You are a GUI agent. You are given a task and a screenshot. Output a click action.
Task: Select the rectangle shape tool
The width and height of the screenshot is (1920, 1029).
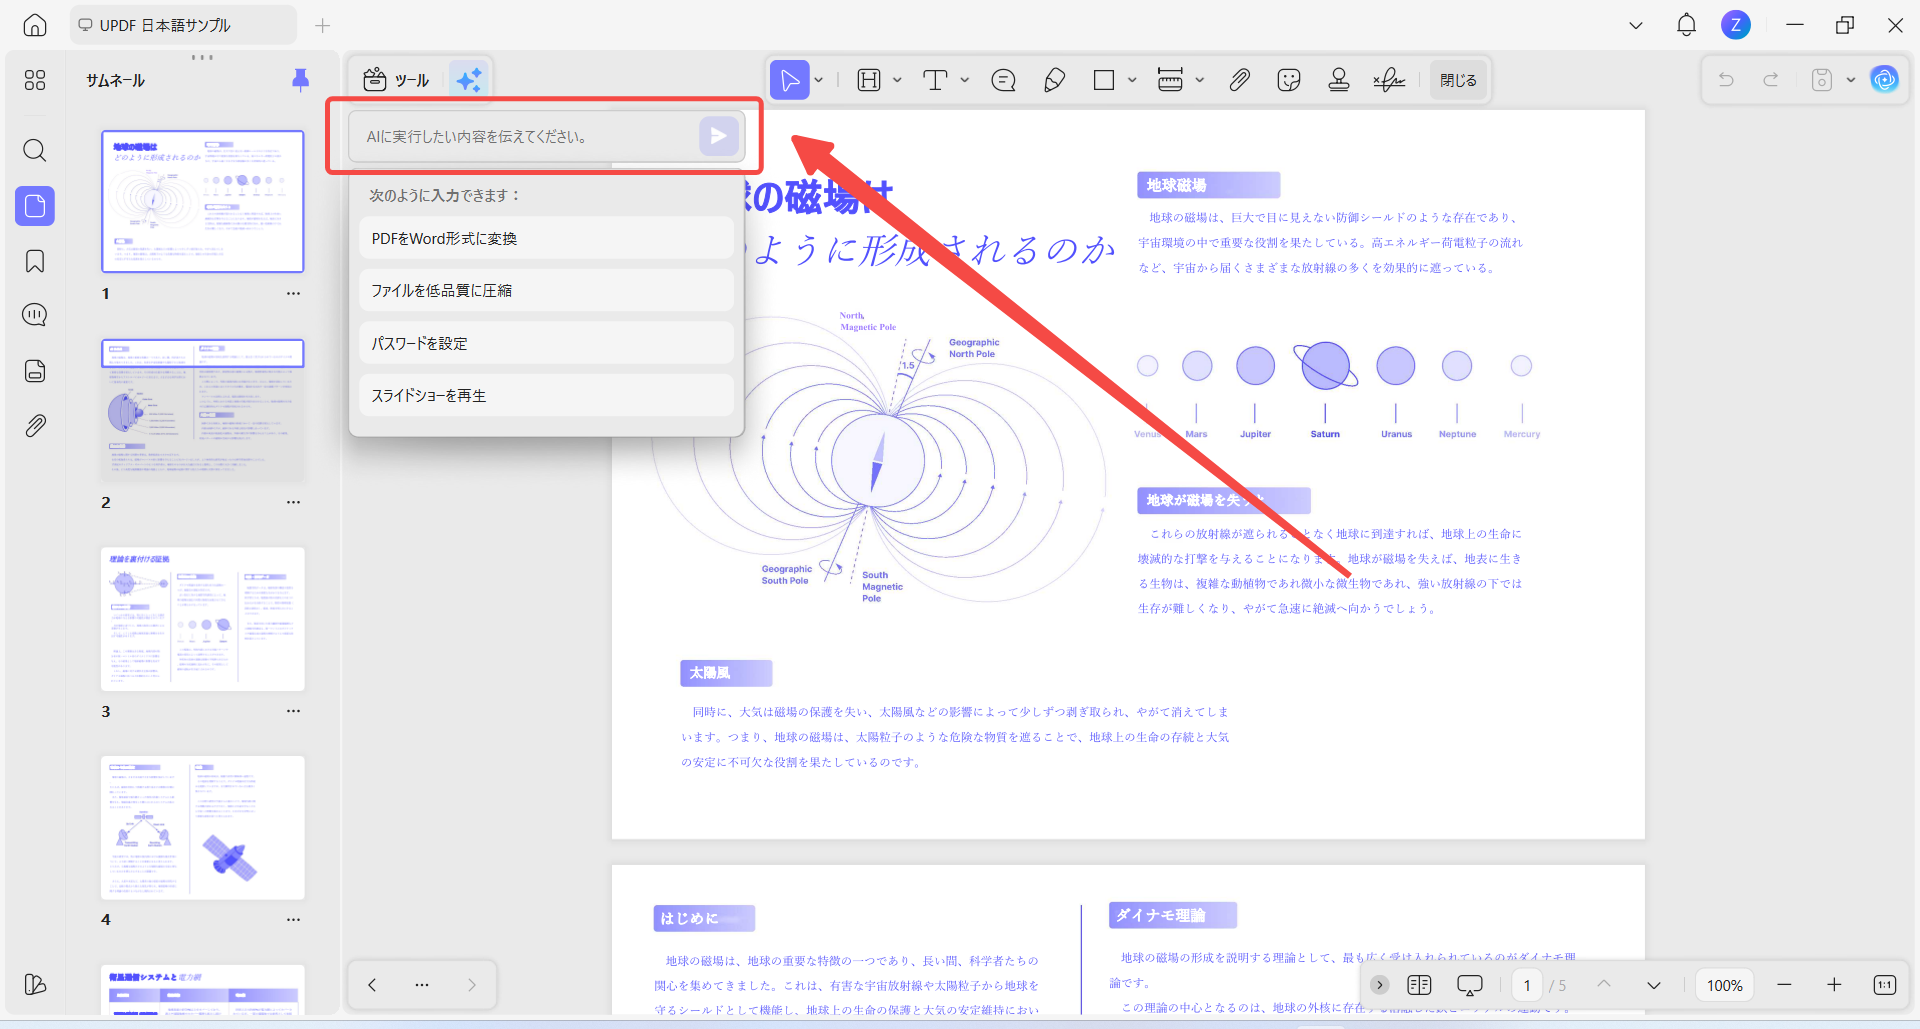[1104, 80]
